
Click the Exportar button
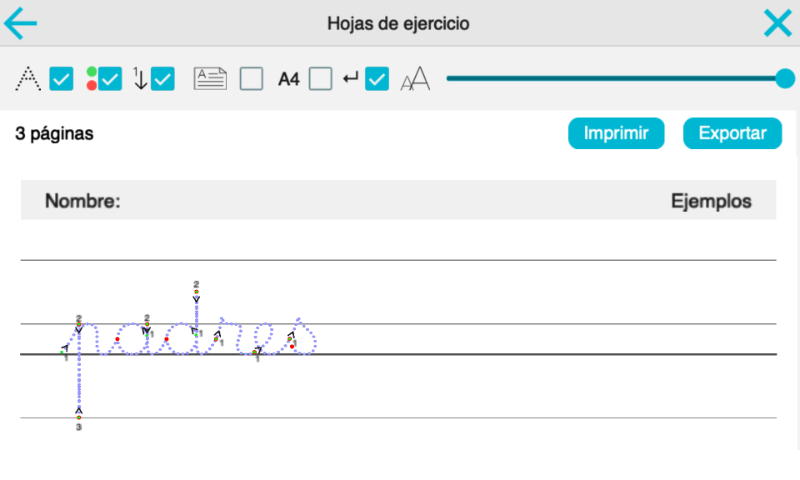point(732,133)
